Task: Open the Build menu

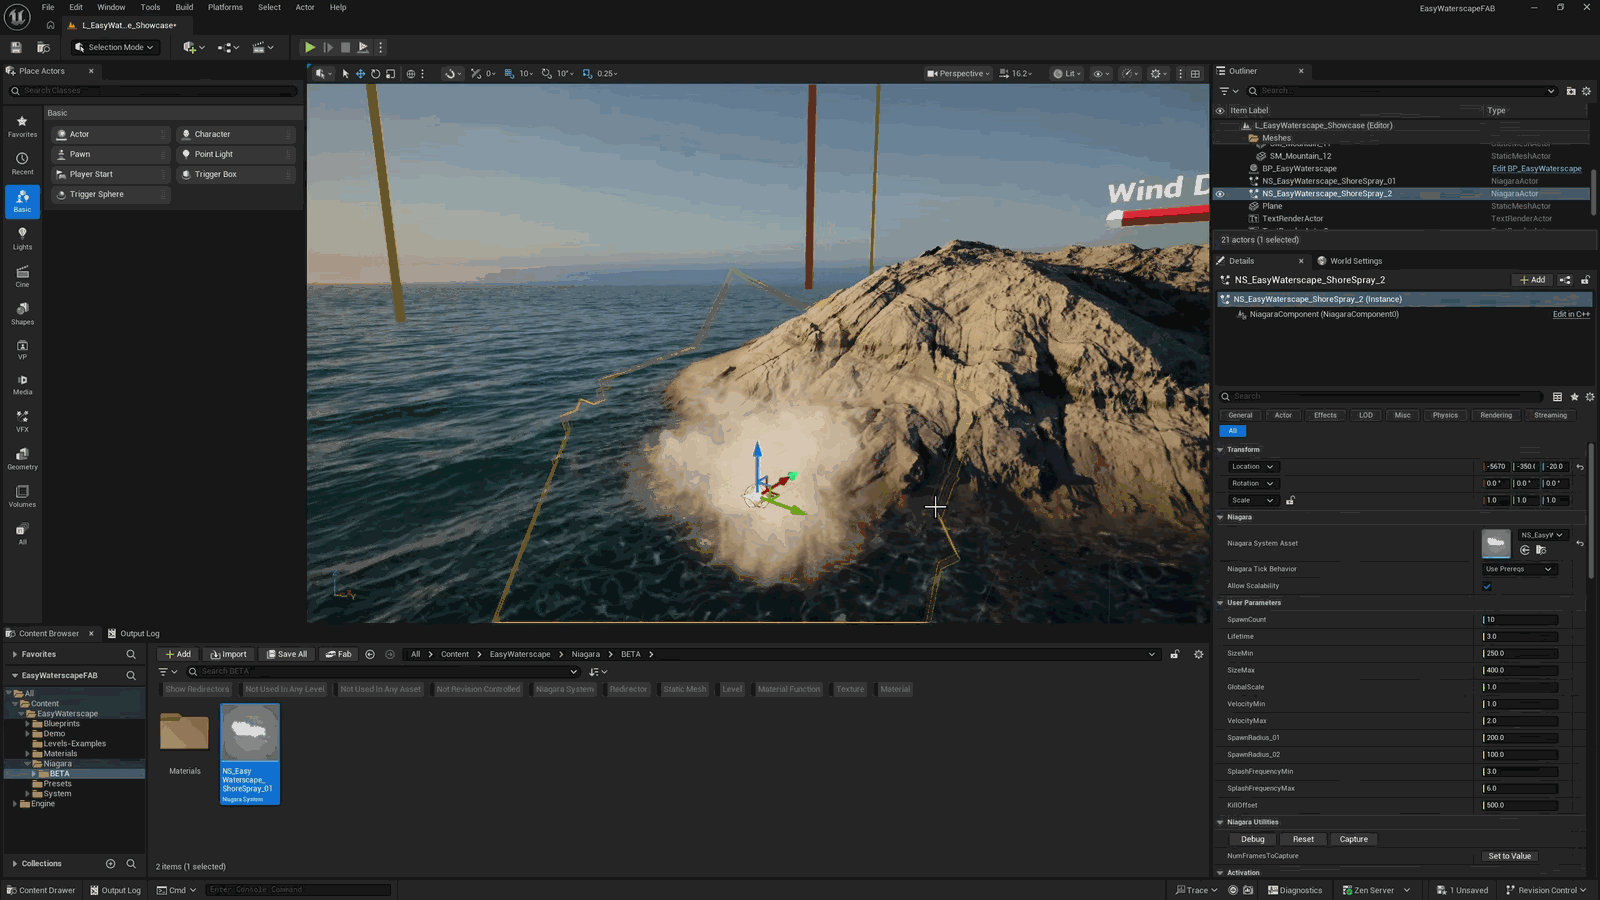Action: (x=184, y=7)
